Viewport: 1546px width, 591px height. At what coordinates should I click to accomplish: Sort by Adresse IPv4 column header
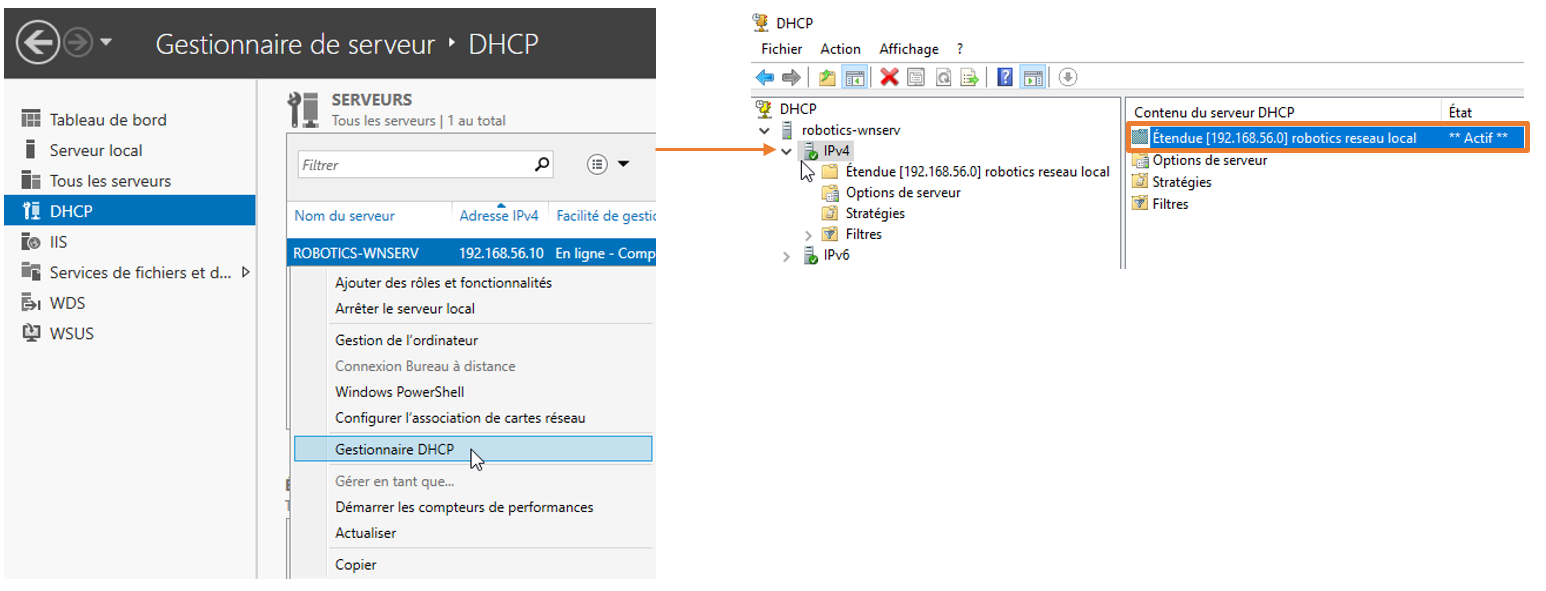pyautogui.click(x=499, y=215)
